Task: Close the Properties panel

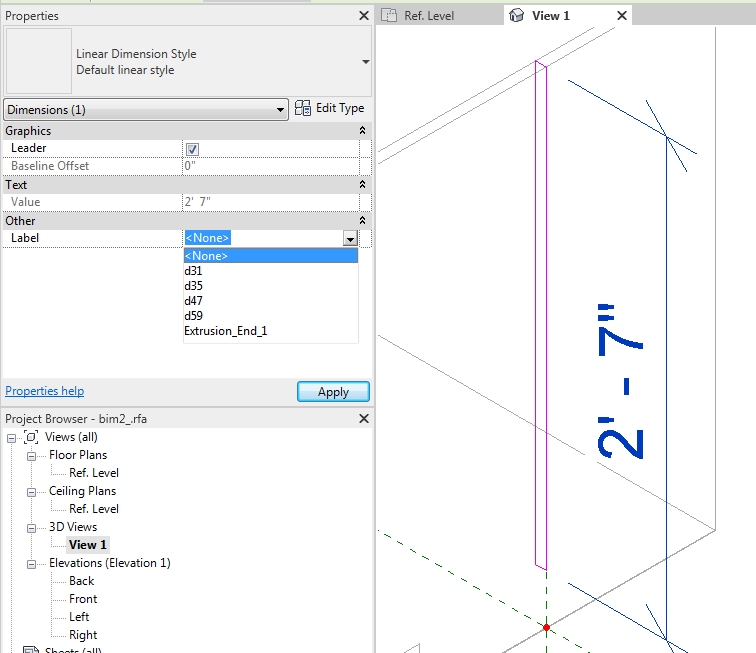Action: [x=364, y=16]
